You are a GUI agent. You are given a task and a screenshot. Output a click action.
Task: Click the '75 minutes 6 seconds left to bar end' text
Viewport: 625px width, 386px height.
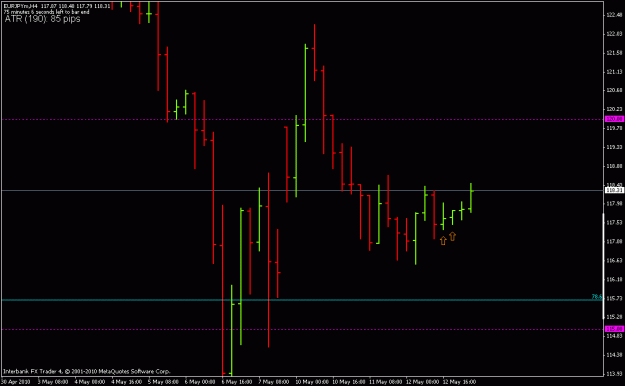pos(46,12)
